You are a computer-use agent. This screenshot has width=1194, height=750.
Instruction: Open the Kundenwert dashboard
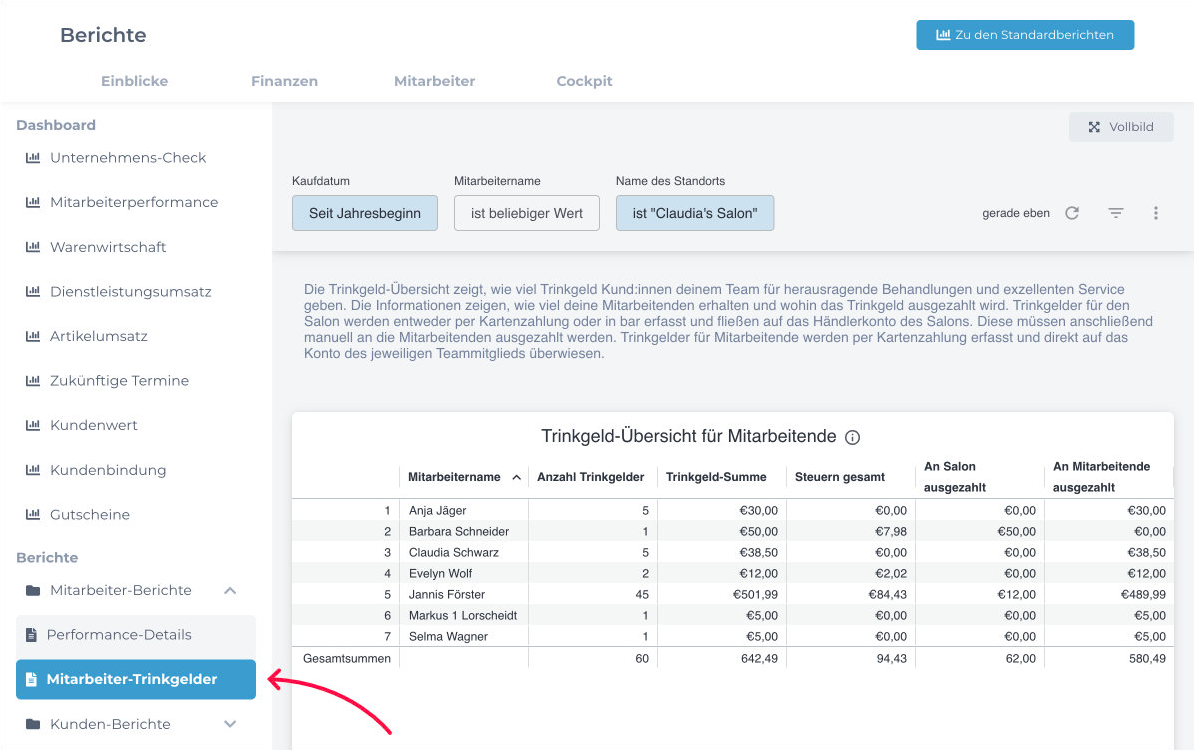click(x=94, y=425)
